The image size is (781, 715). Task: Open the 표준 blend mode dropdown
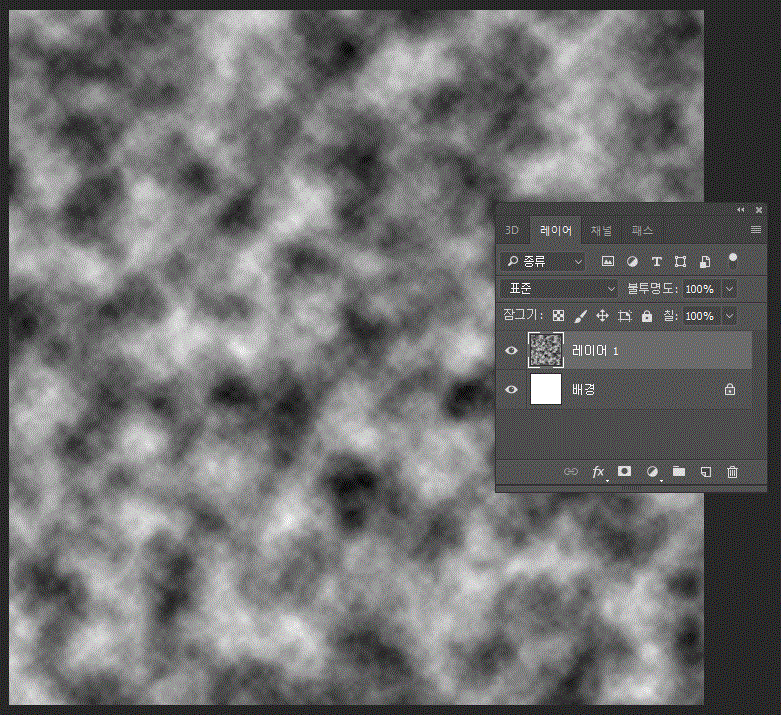click(560, 288)
